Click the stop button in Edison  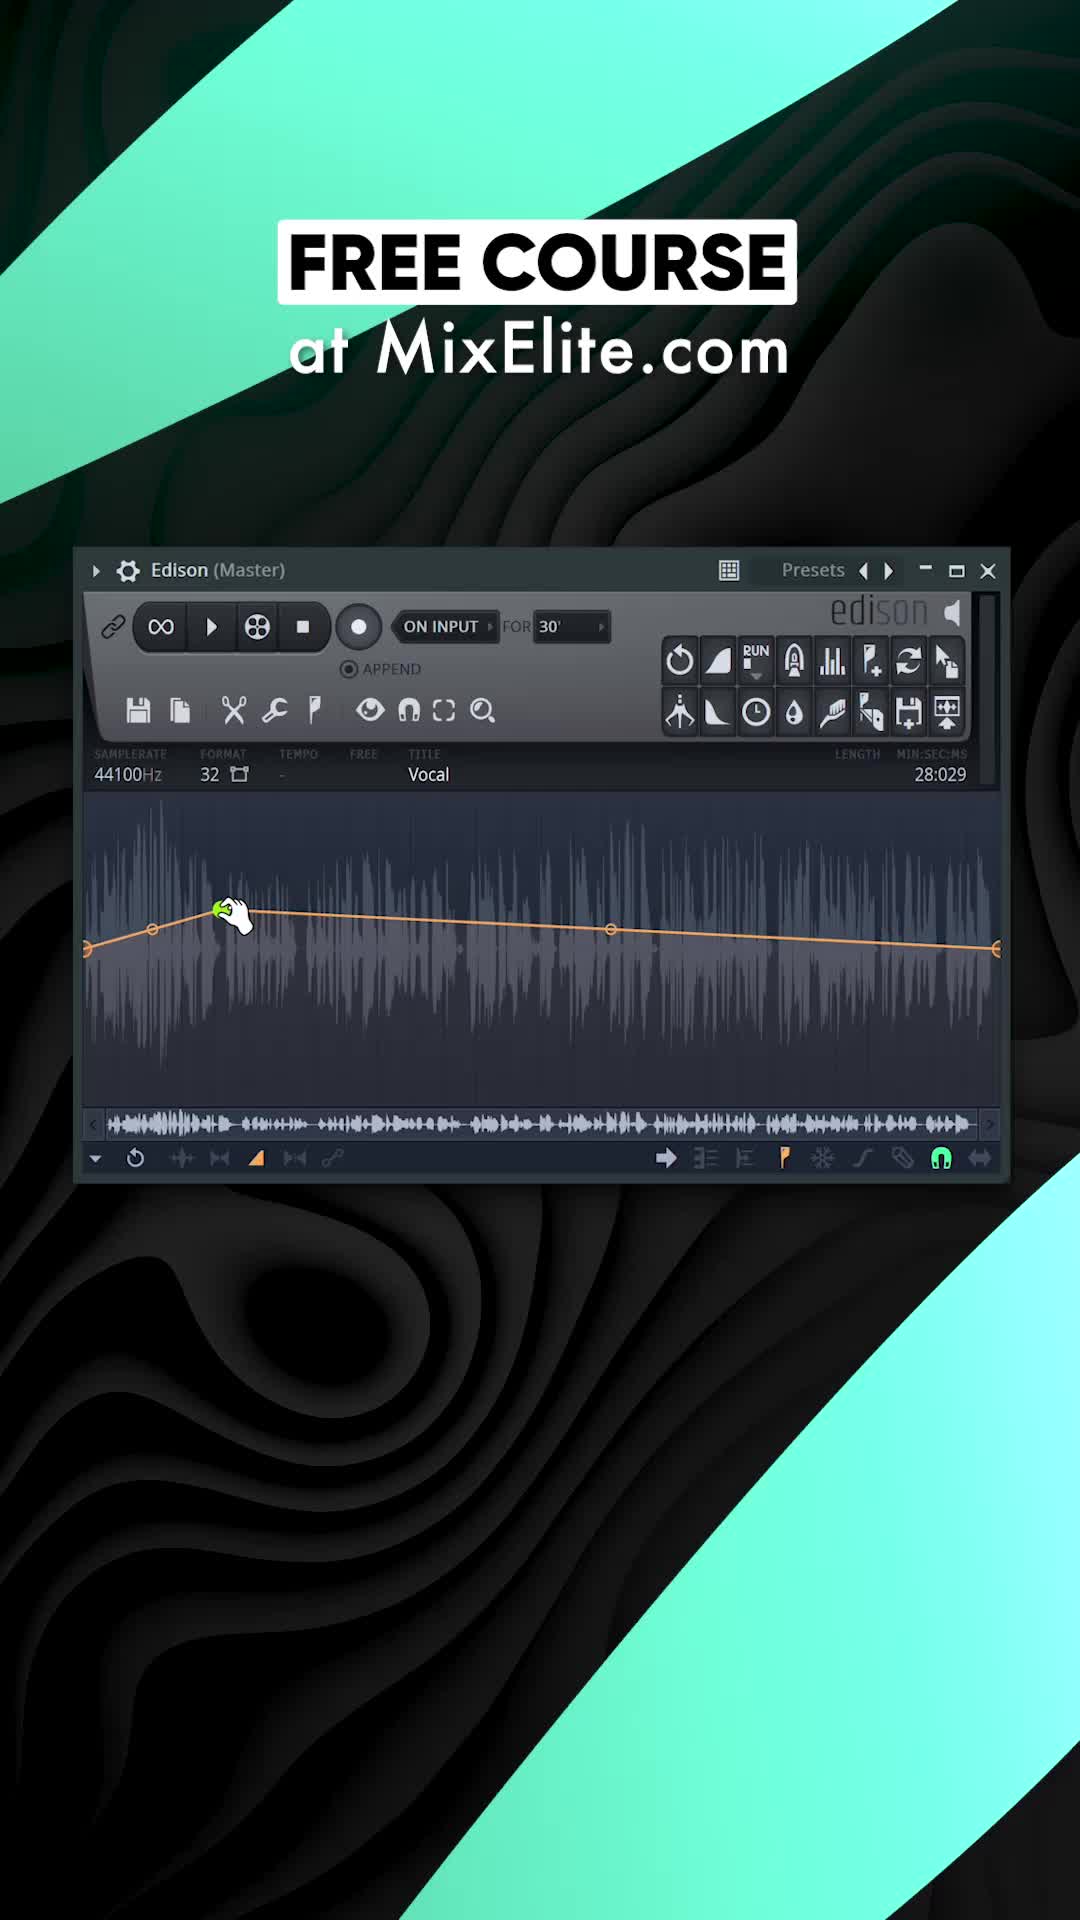click(x=303, y=627)
